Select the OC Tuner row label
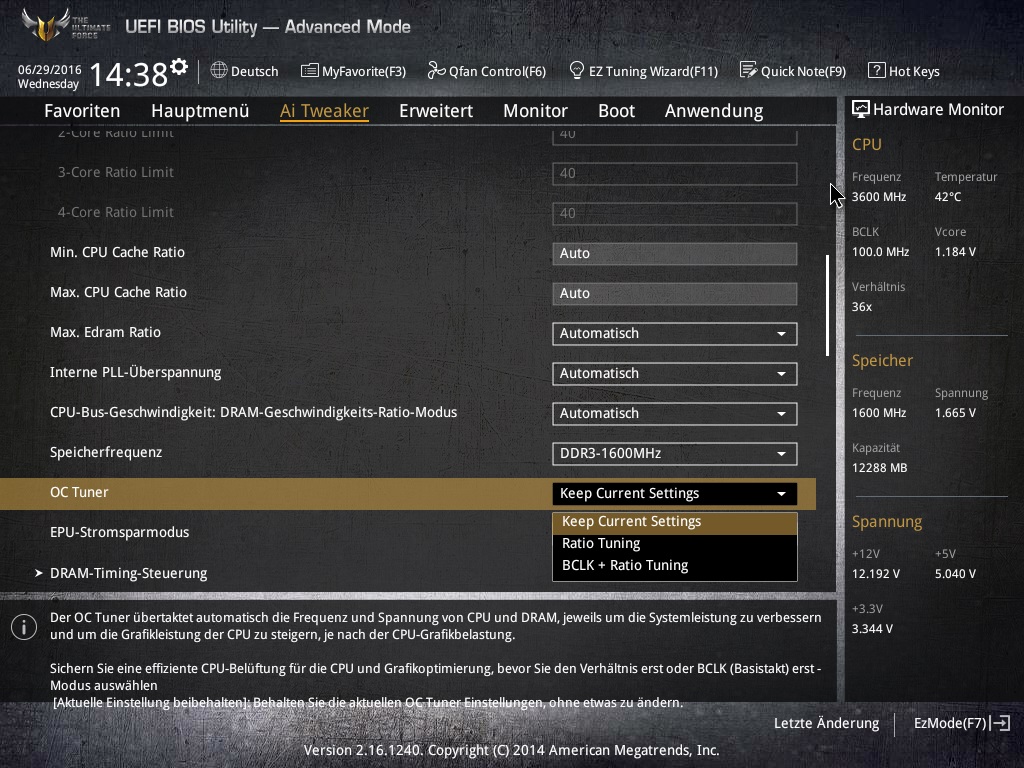Image resolution: width=1024 pixels, height=768 pixels. coord(79,492)
